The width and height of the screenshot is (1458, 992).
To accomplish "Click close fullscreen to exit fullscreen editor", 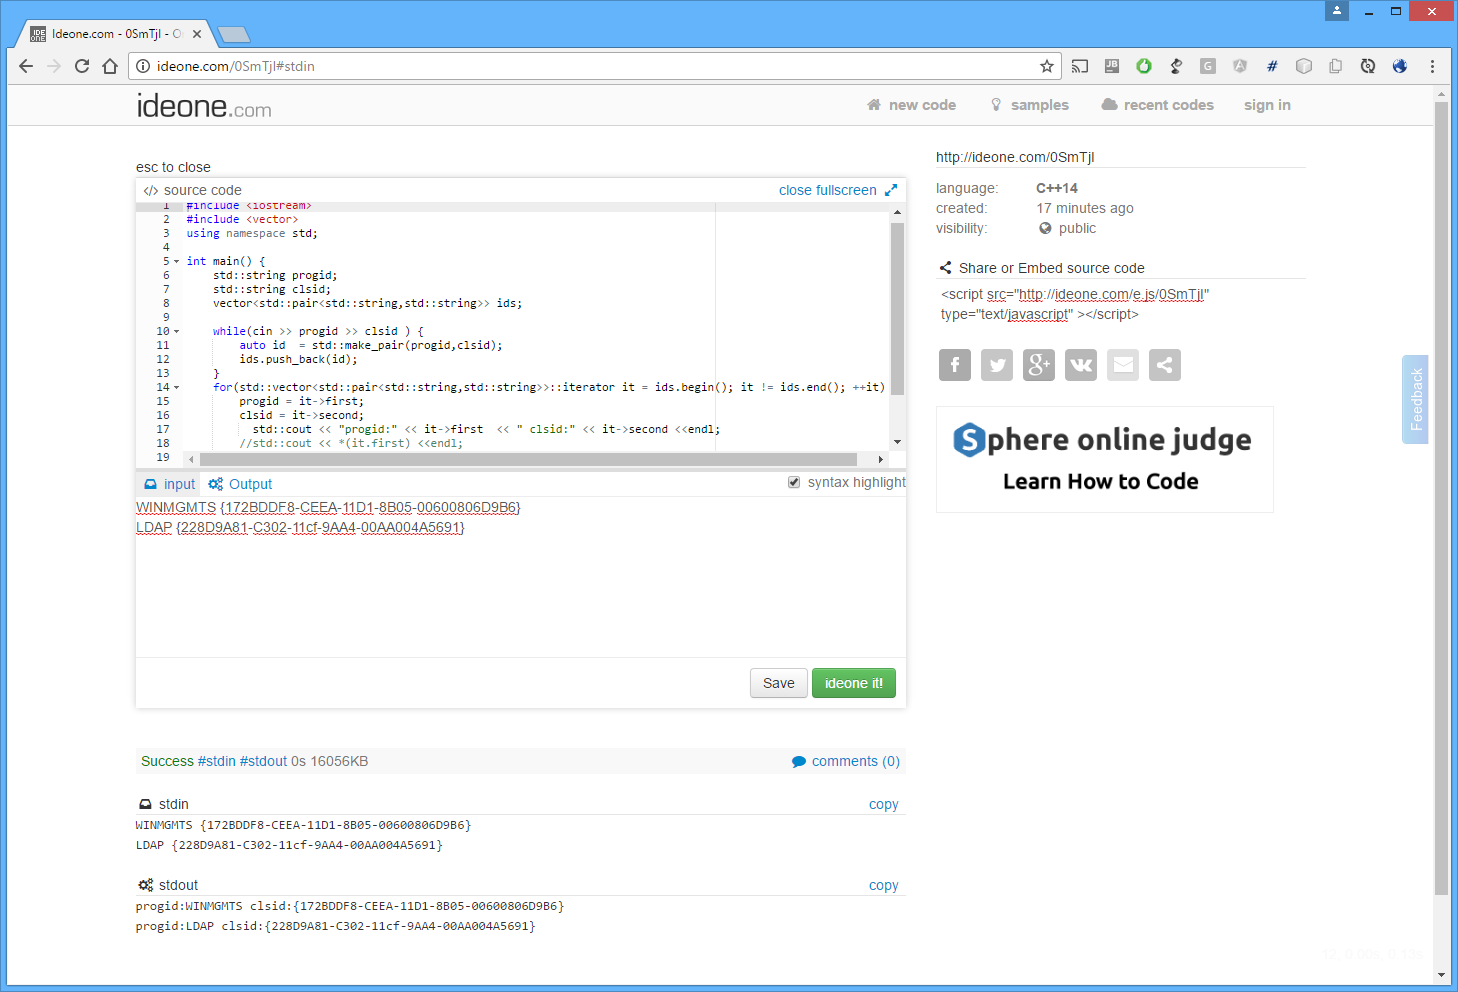I will 827,189.
